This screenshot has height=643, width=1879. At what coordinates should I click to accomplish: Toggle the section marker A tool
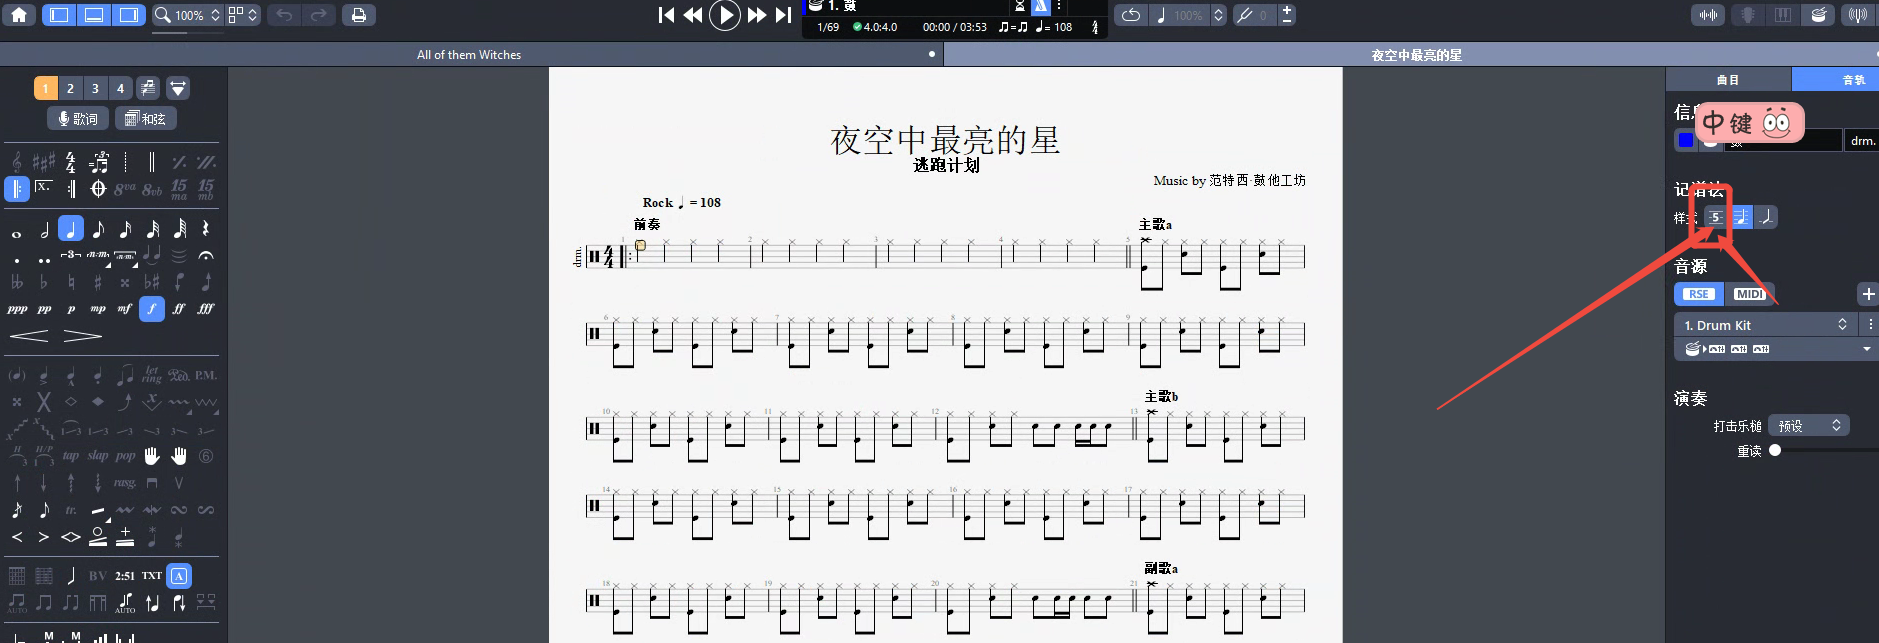click(x=179, y=575)
